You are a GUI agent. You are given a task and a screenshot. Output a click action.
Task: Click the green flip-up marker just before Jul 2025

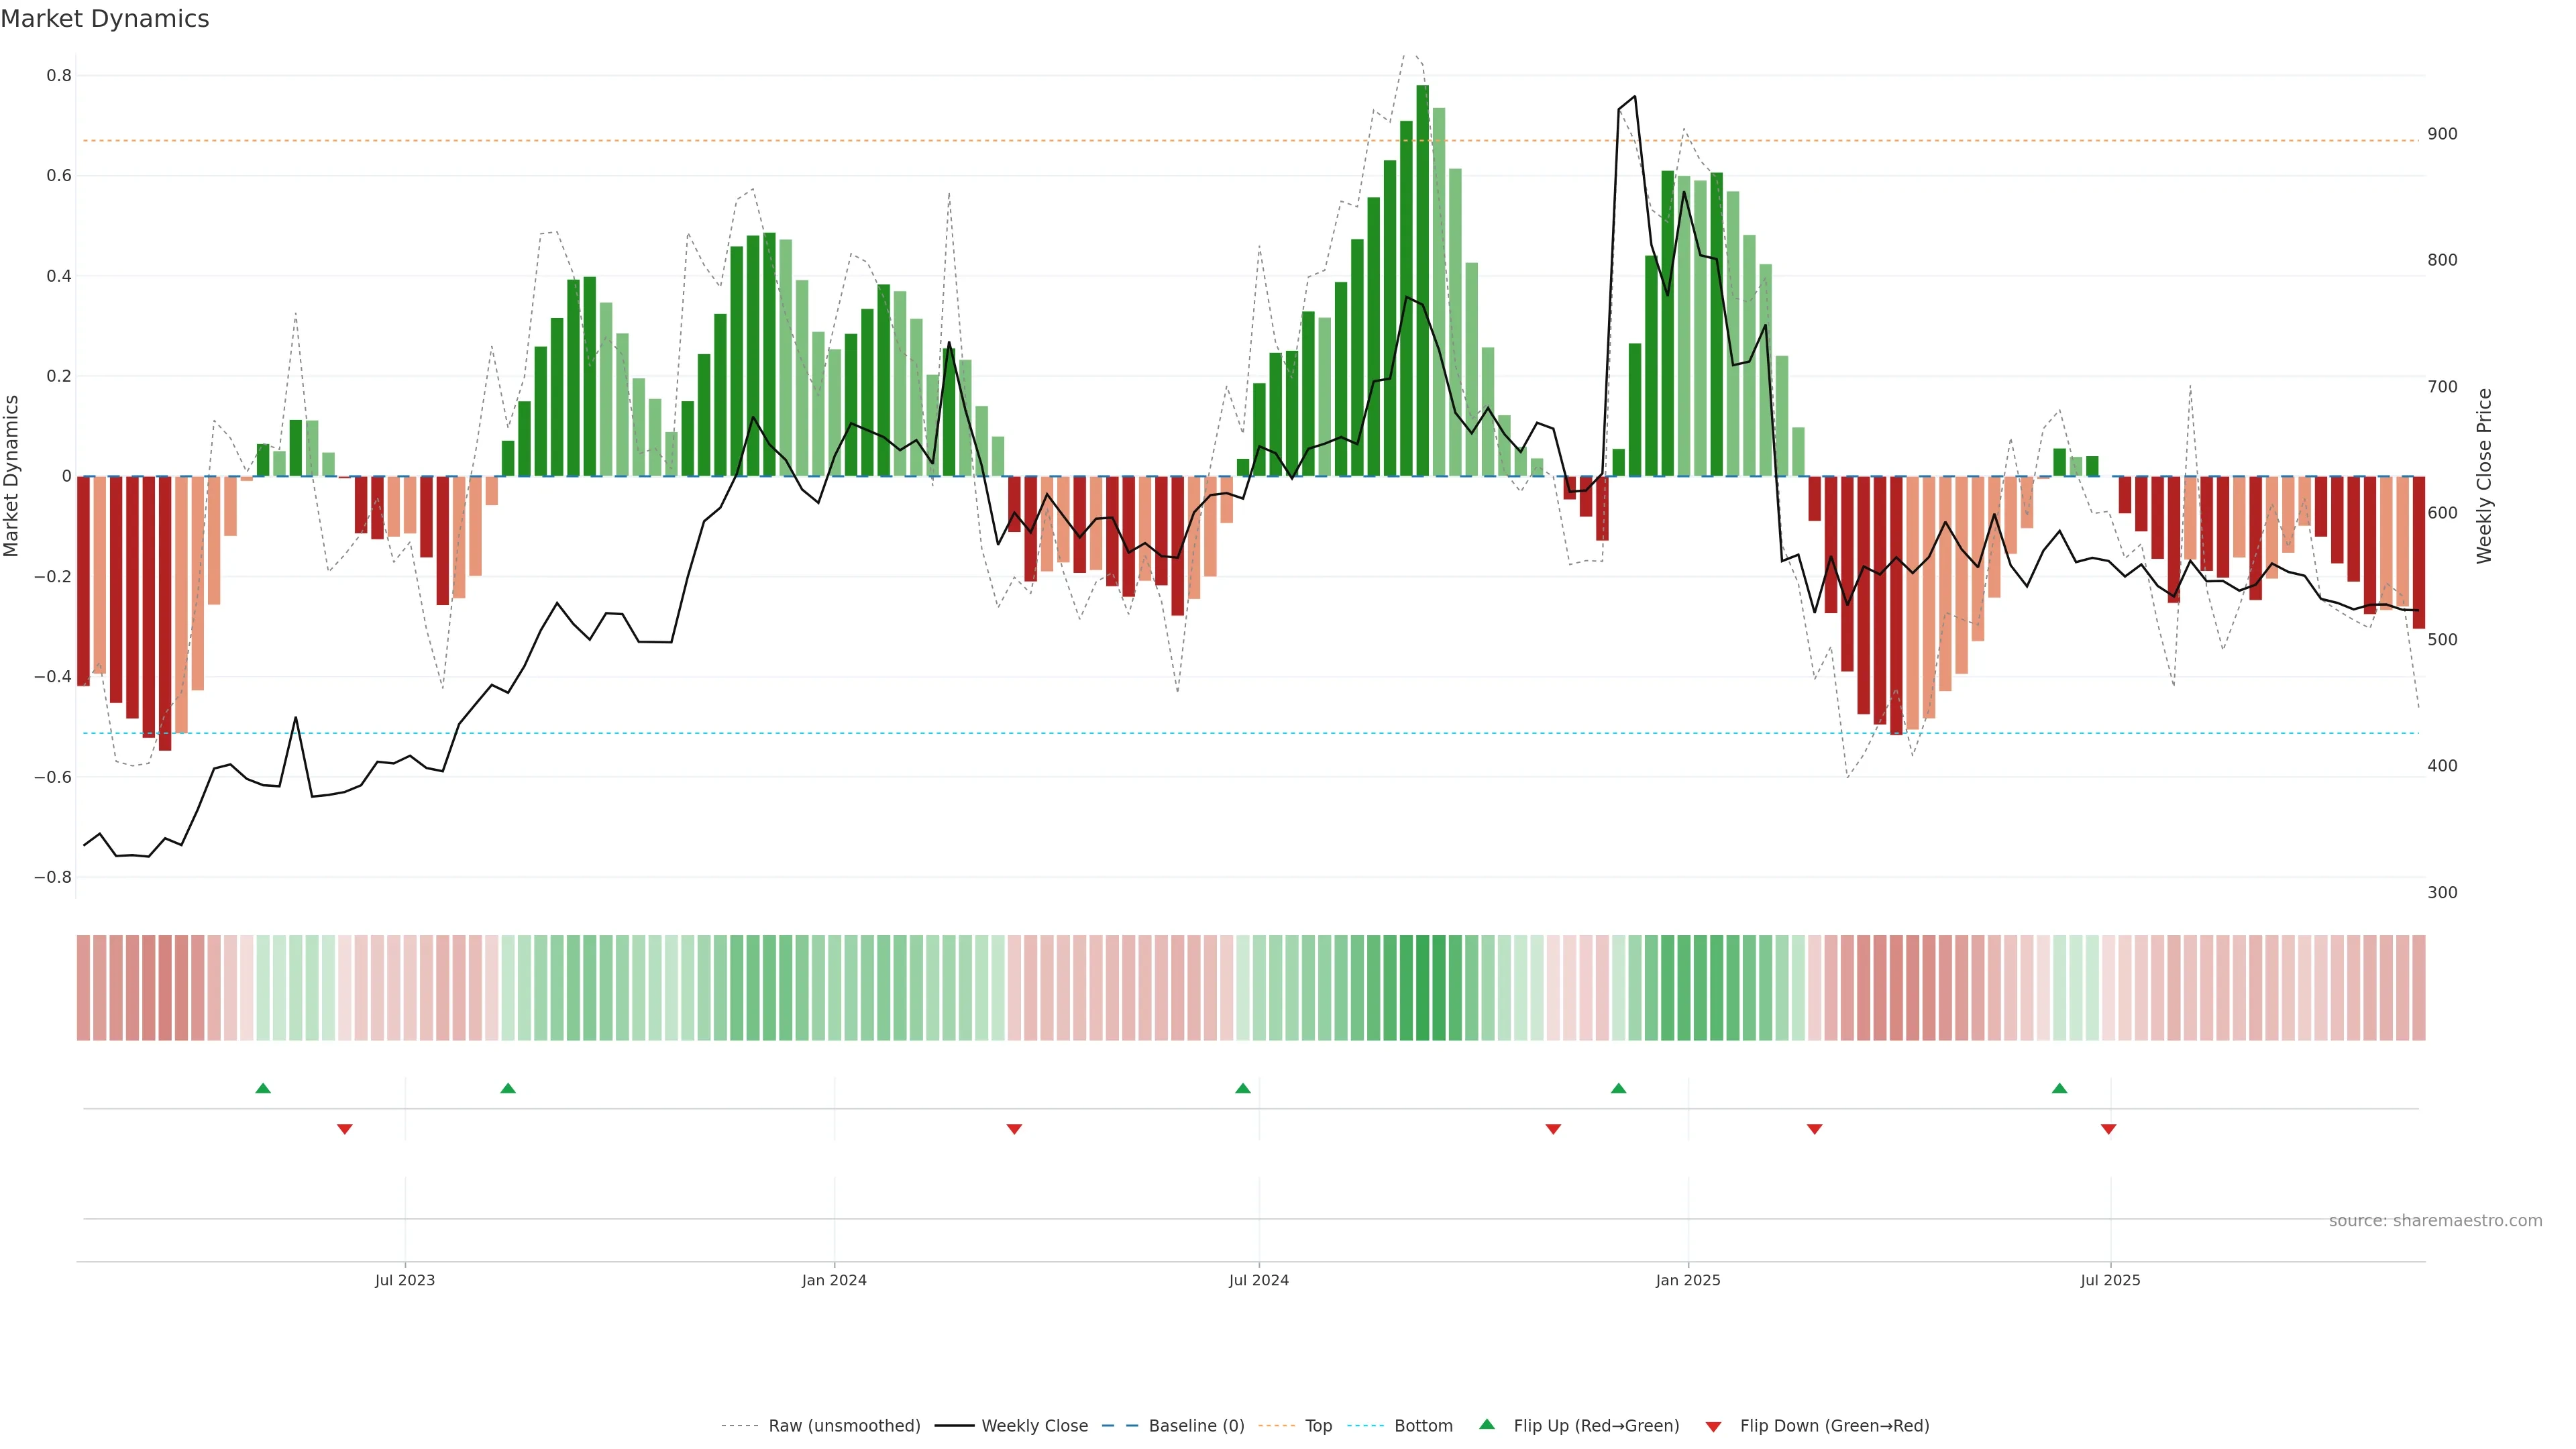(x=2060, y=1088)
